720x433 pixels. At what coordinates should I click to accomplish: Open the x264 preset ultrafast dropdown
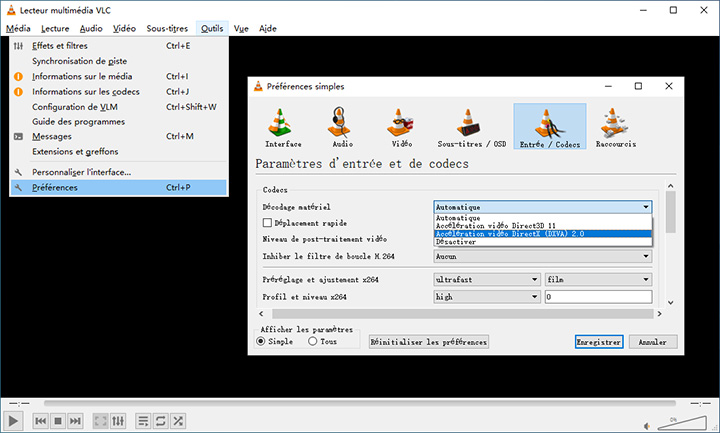[x=487, y=279]
